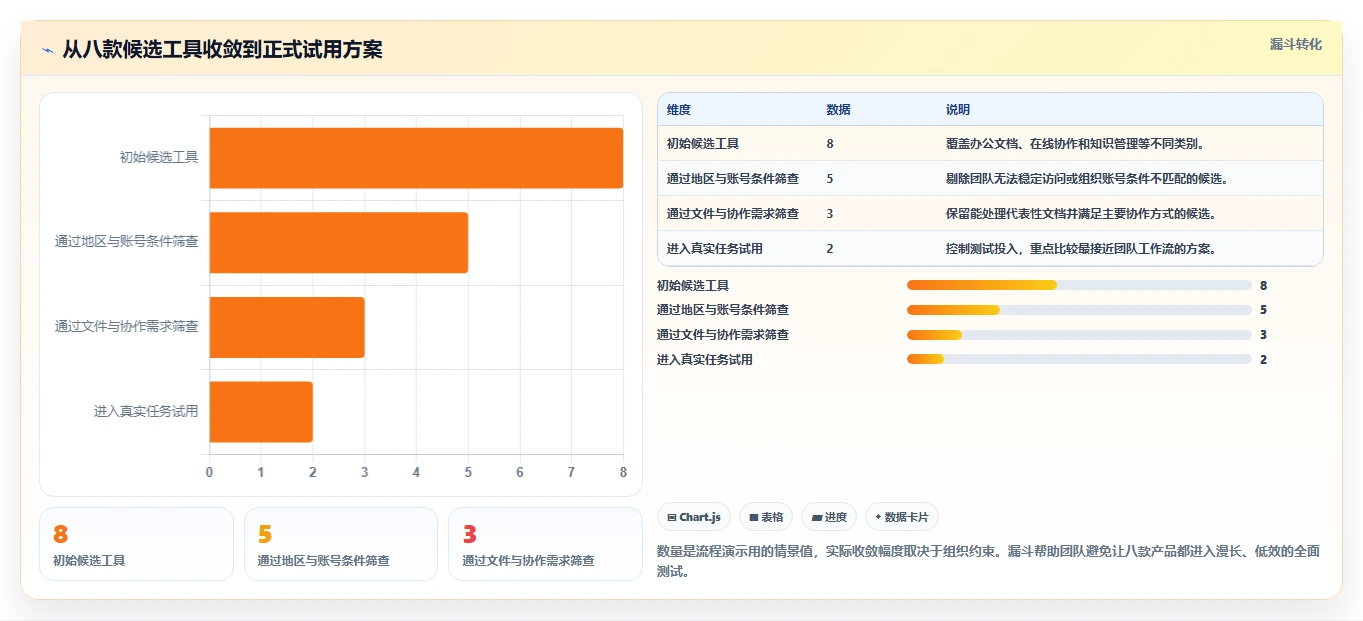Image resolution: width=1363 pixels, height=621 pixels.
Task: Click the 初始候选工具 progress bar
Action: (1079, 285)
